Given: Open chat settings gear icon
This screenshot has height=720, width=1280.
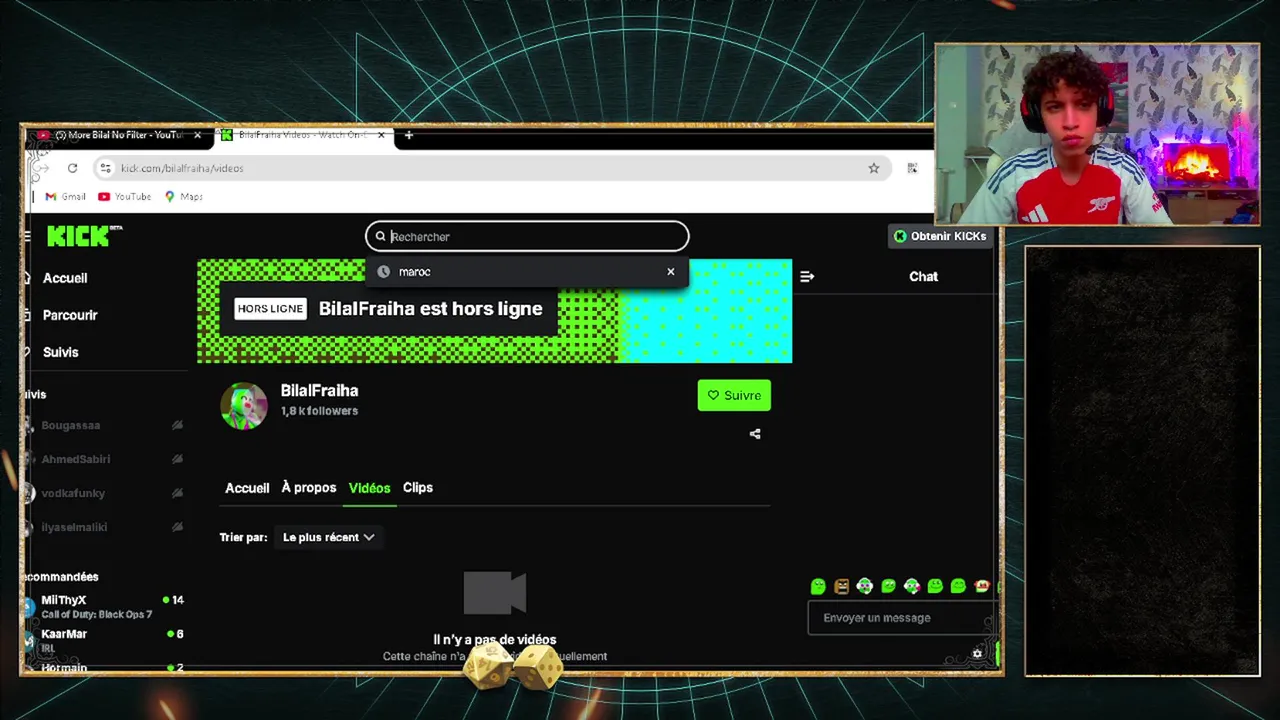Looking at the screenshot, I should tap(977, 654).
